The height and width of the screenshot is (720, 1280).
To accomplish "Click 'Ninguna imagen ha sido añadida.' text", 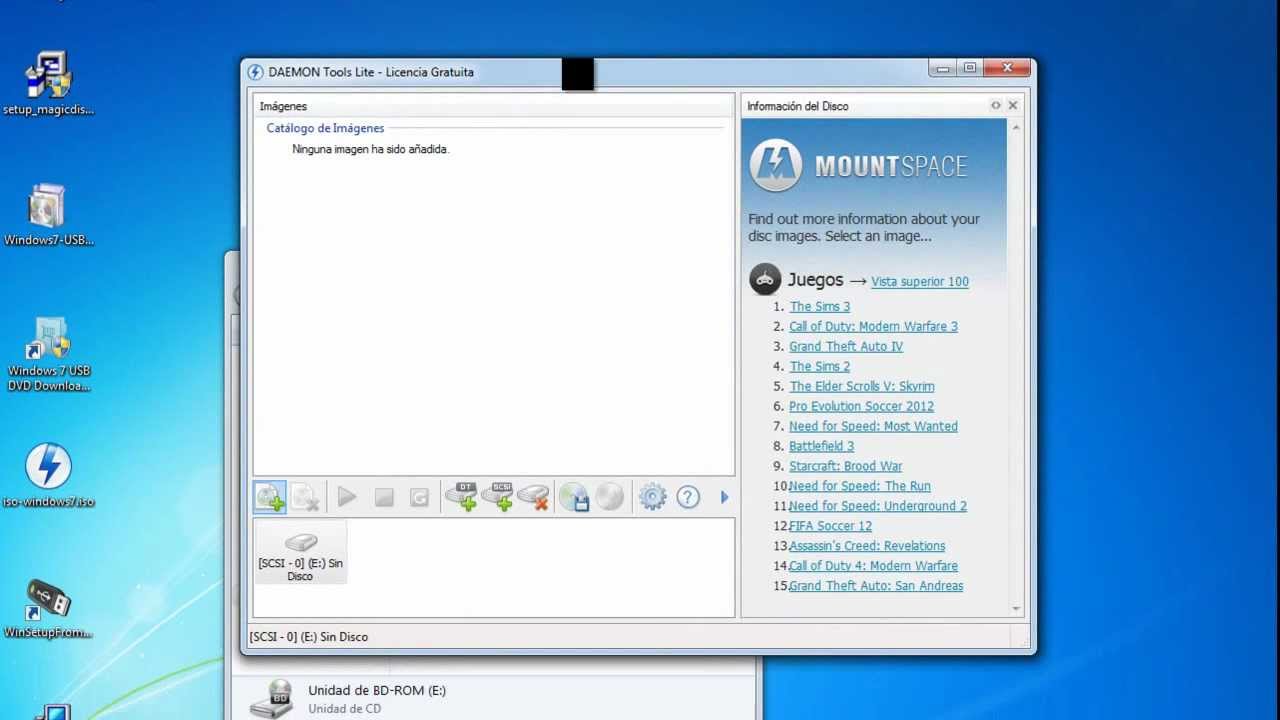I will click(x=371, y=149).
